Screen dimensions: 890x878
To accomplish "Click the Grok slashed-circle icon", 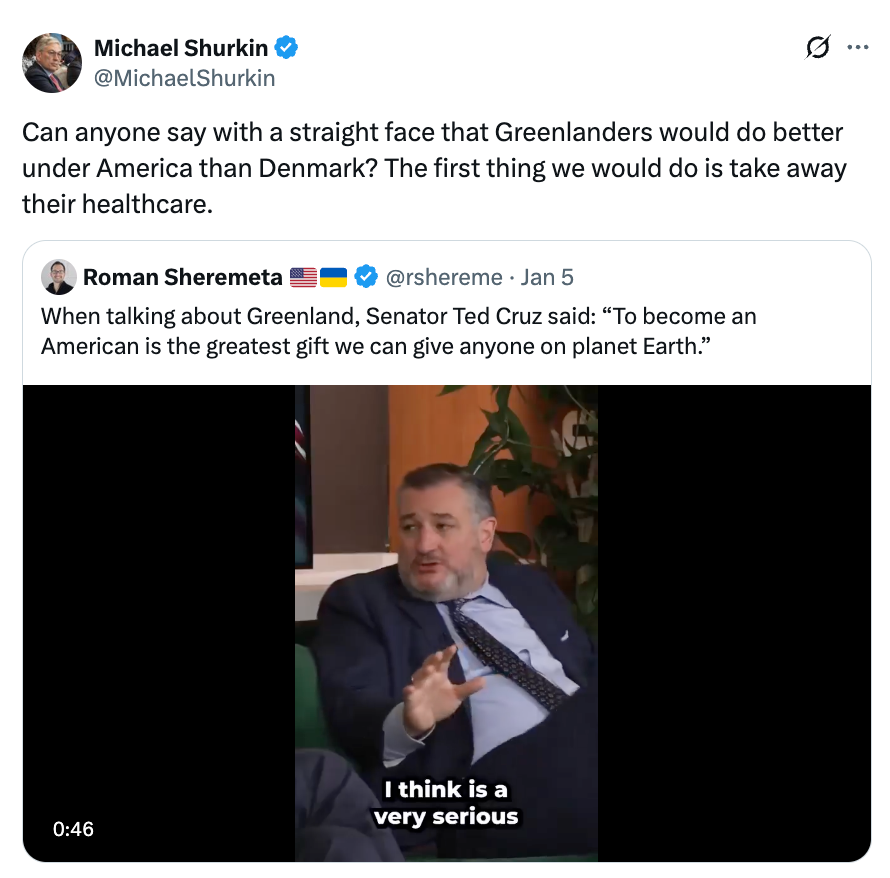I will coord(818,47).
